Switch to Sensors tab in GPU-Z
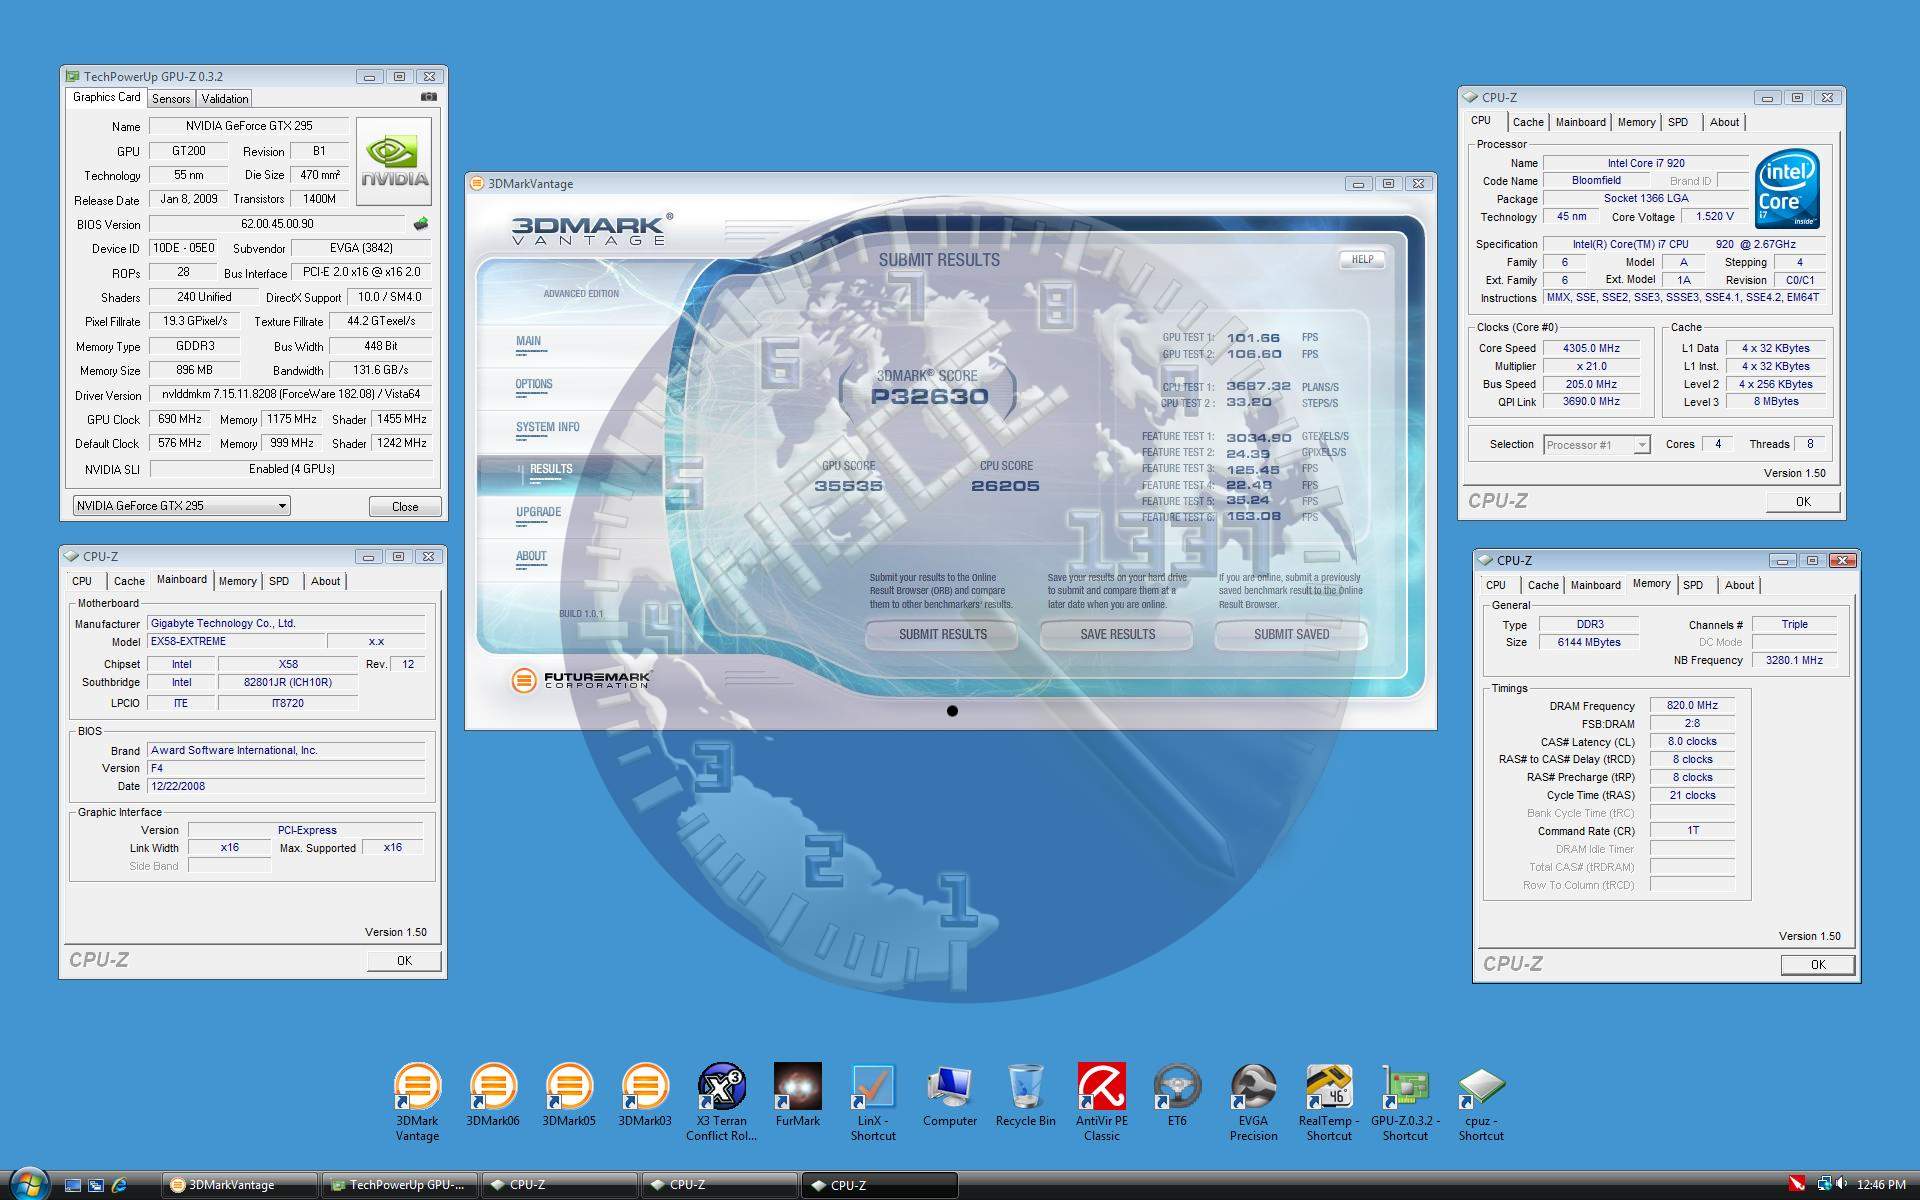This screenshot has width=1920, height=1200. click(x=171, y=99)
